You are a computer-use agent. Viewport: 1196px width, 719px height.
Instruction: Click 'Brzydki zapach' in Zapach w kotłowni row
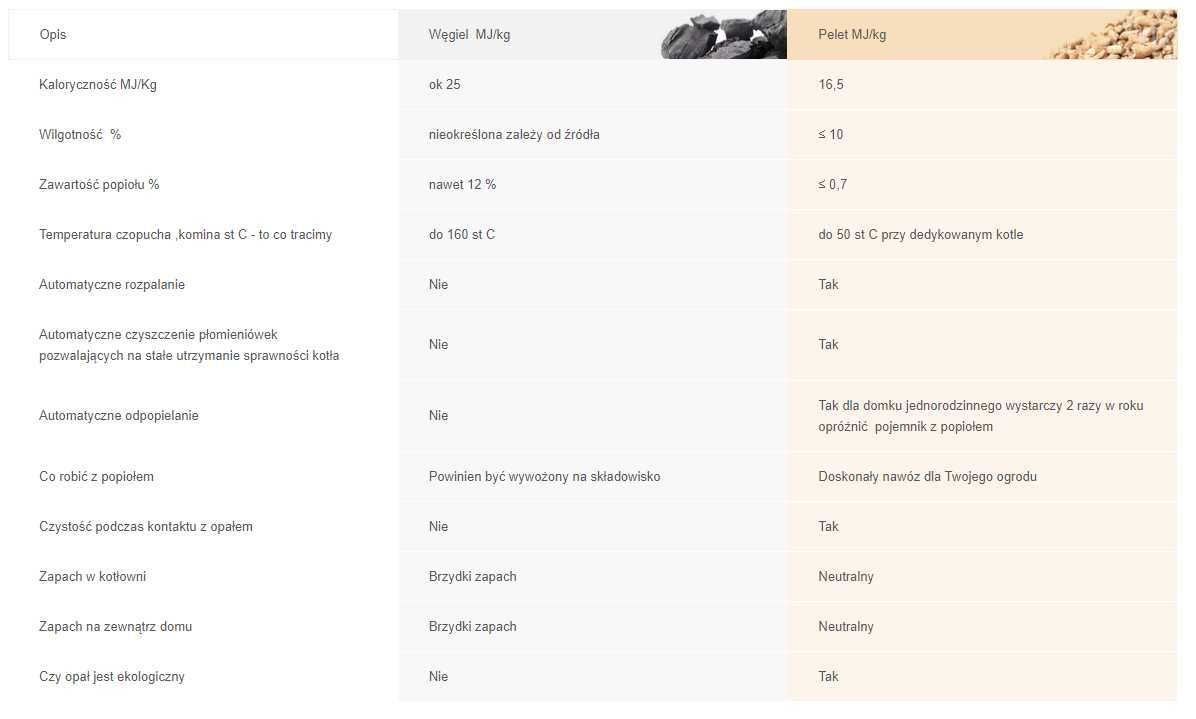coord(472,576)
